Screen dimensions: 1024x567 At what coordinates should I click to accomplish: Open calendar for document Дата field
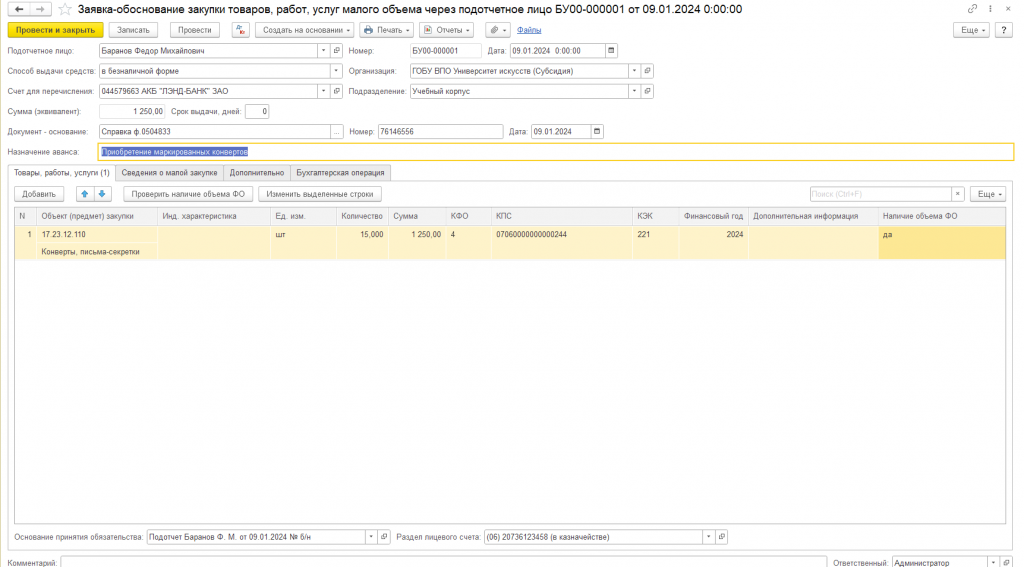611,50
